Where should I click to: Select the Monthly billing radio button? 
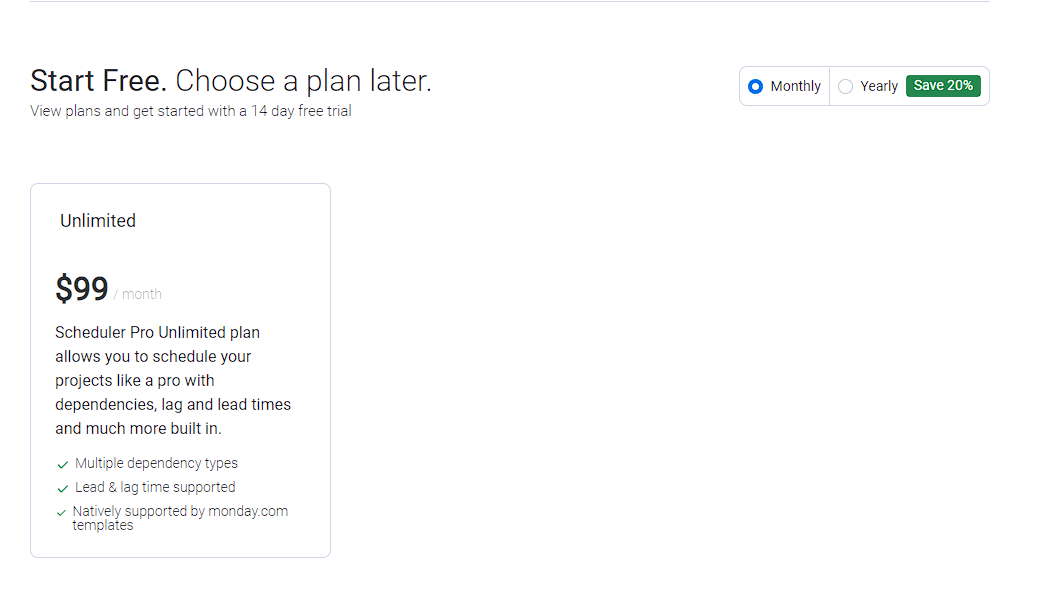tap(755, 86)
